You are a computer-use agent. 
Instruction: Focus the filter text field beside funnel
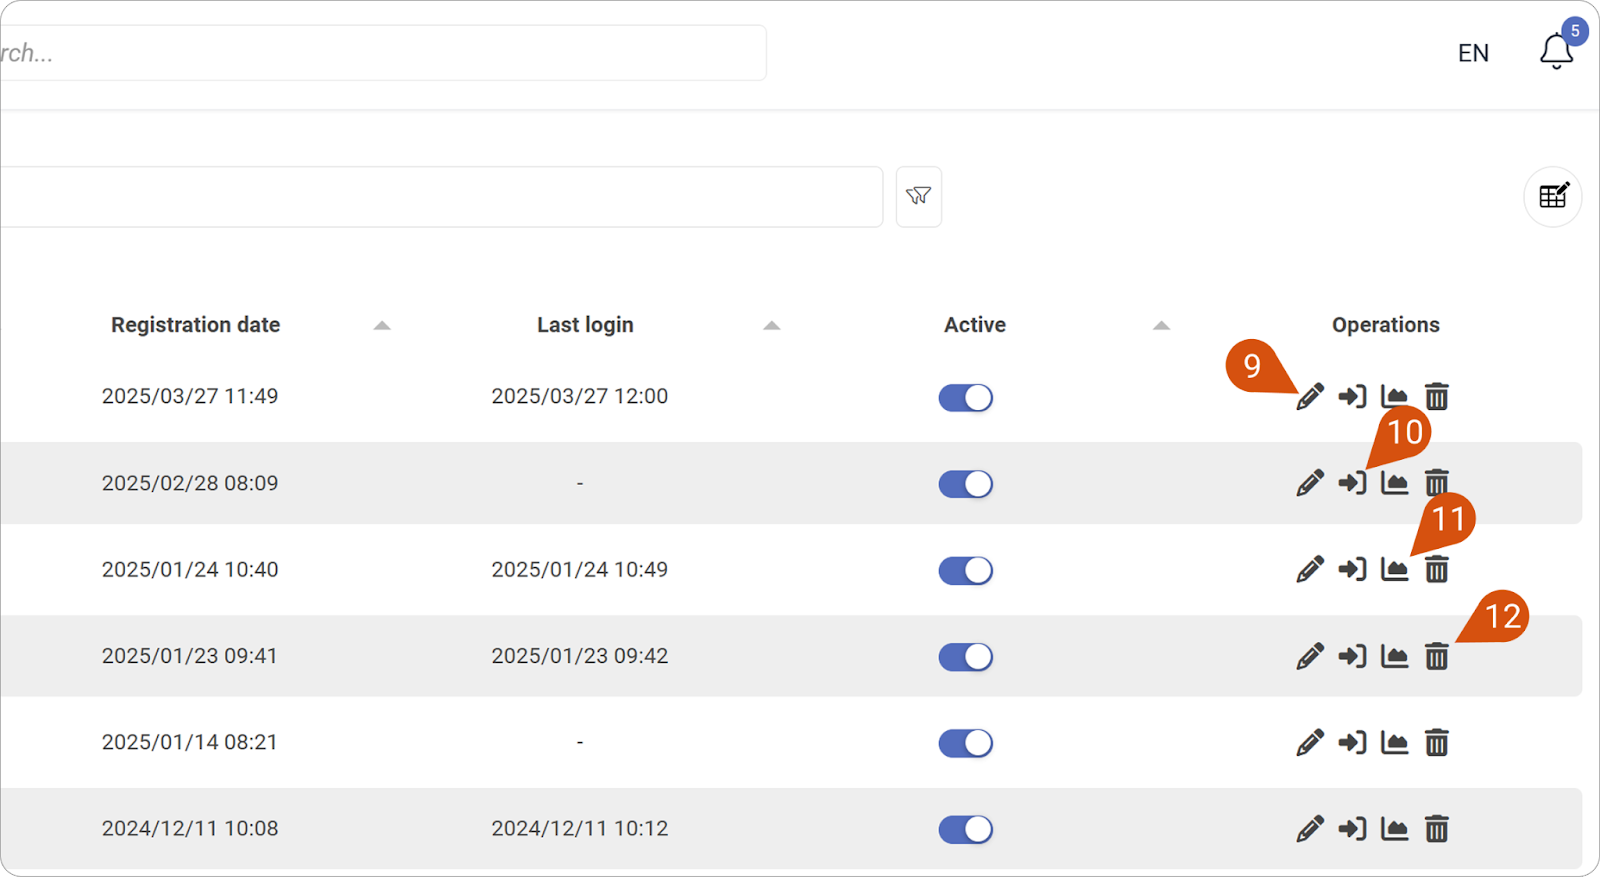coord(440,196)
